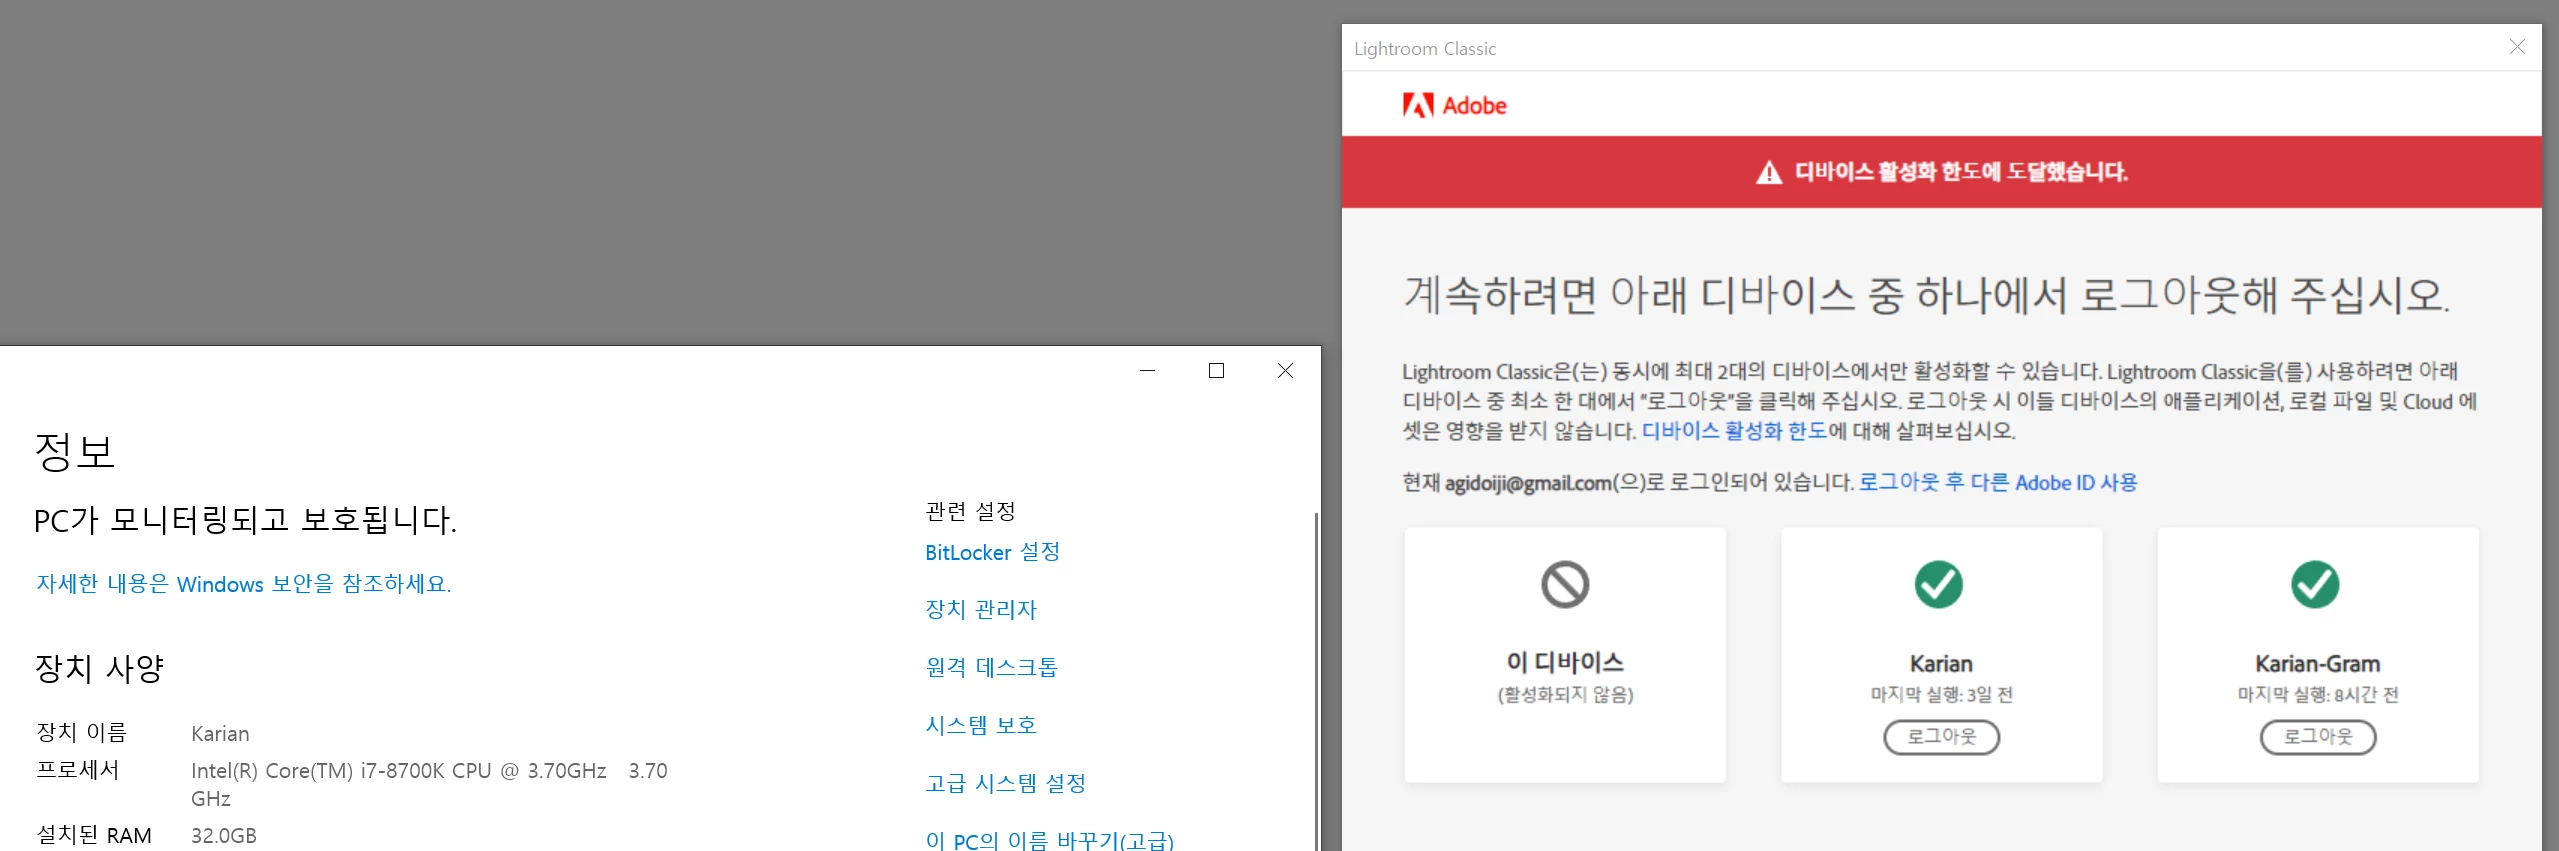Open the 디바이스 활성화 한도 link
This screenshot has width=2559, height=851.
click(1735, 431)
